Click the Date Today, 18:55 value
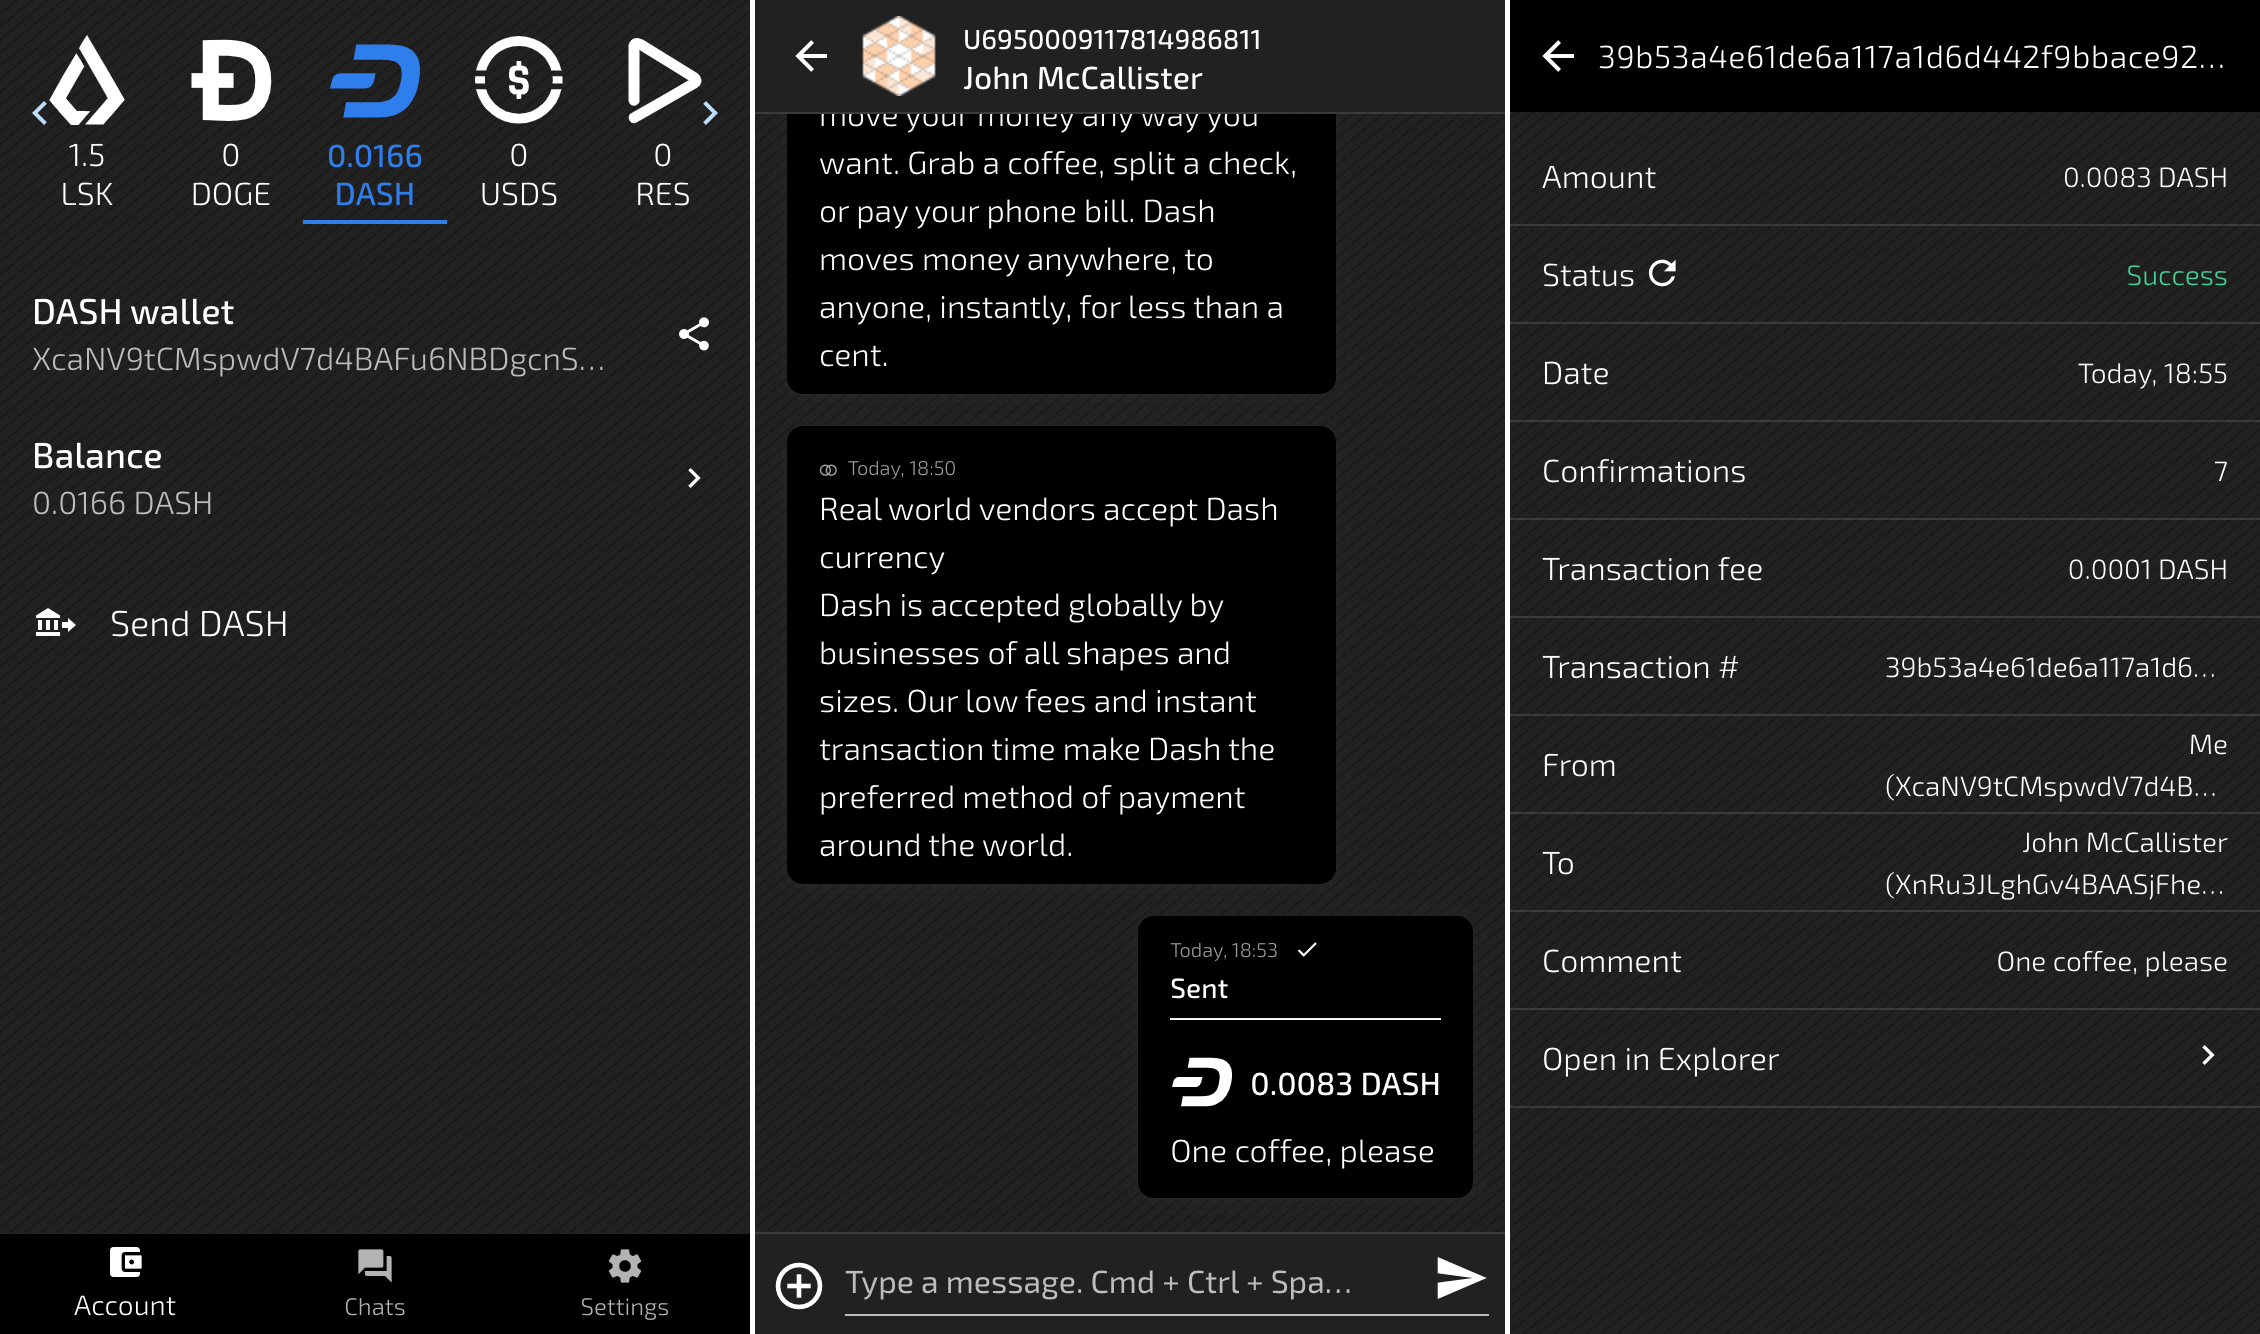Image resolution: width=2260 pixels, height=1334 pixels. [x=2152, y=374]
